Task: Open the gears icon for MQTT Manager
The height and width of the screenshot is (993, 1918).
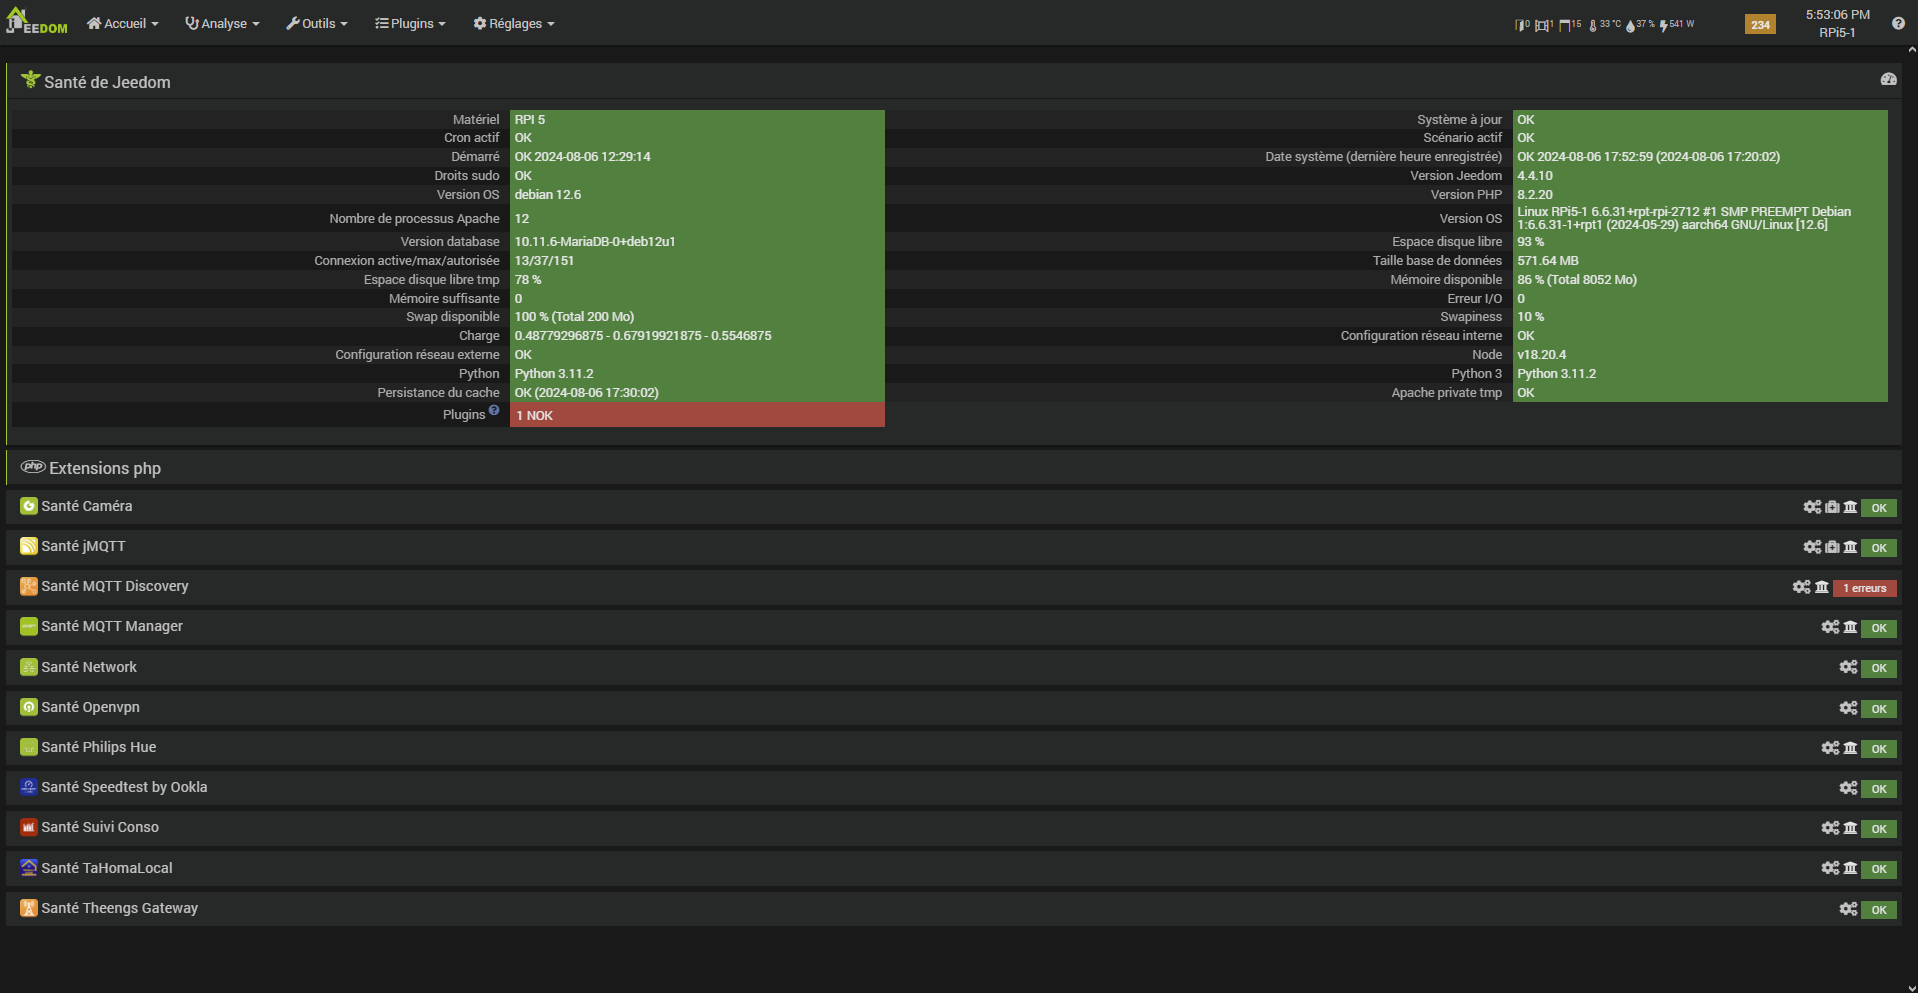Action: point(1830,627)
